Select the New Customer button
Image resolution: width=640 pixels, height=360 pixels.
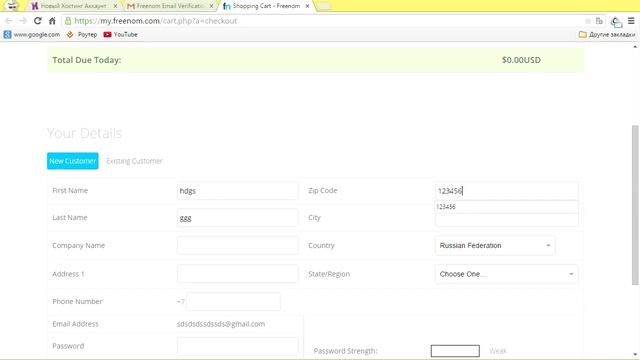73,161
